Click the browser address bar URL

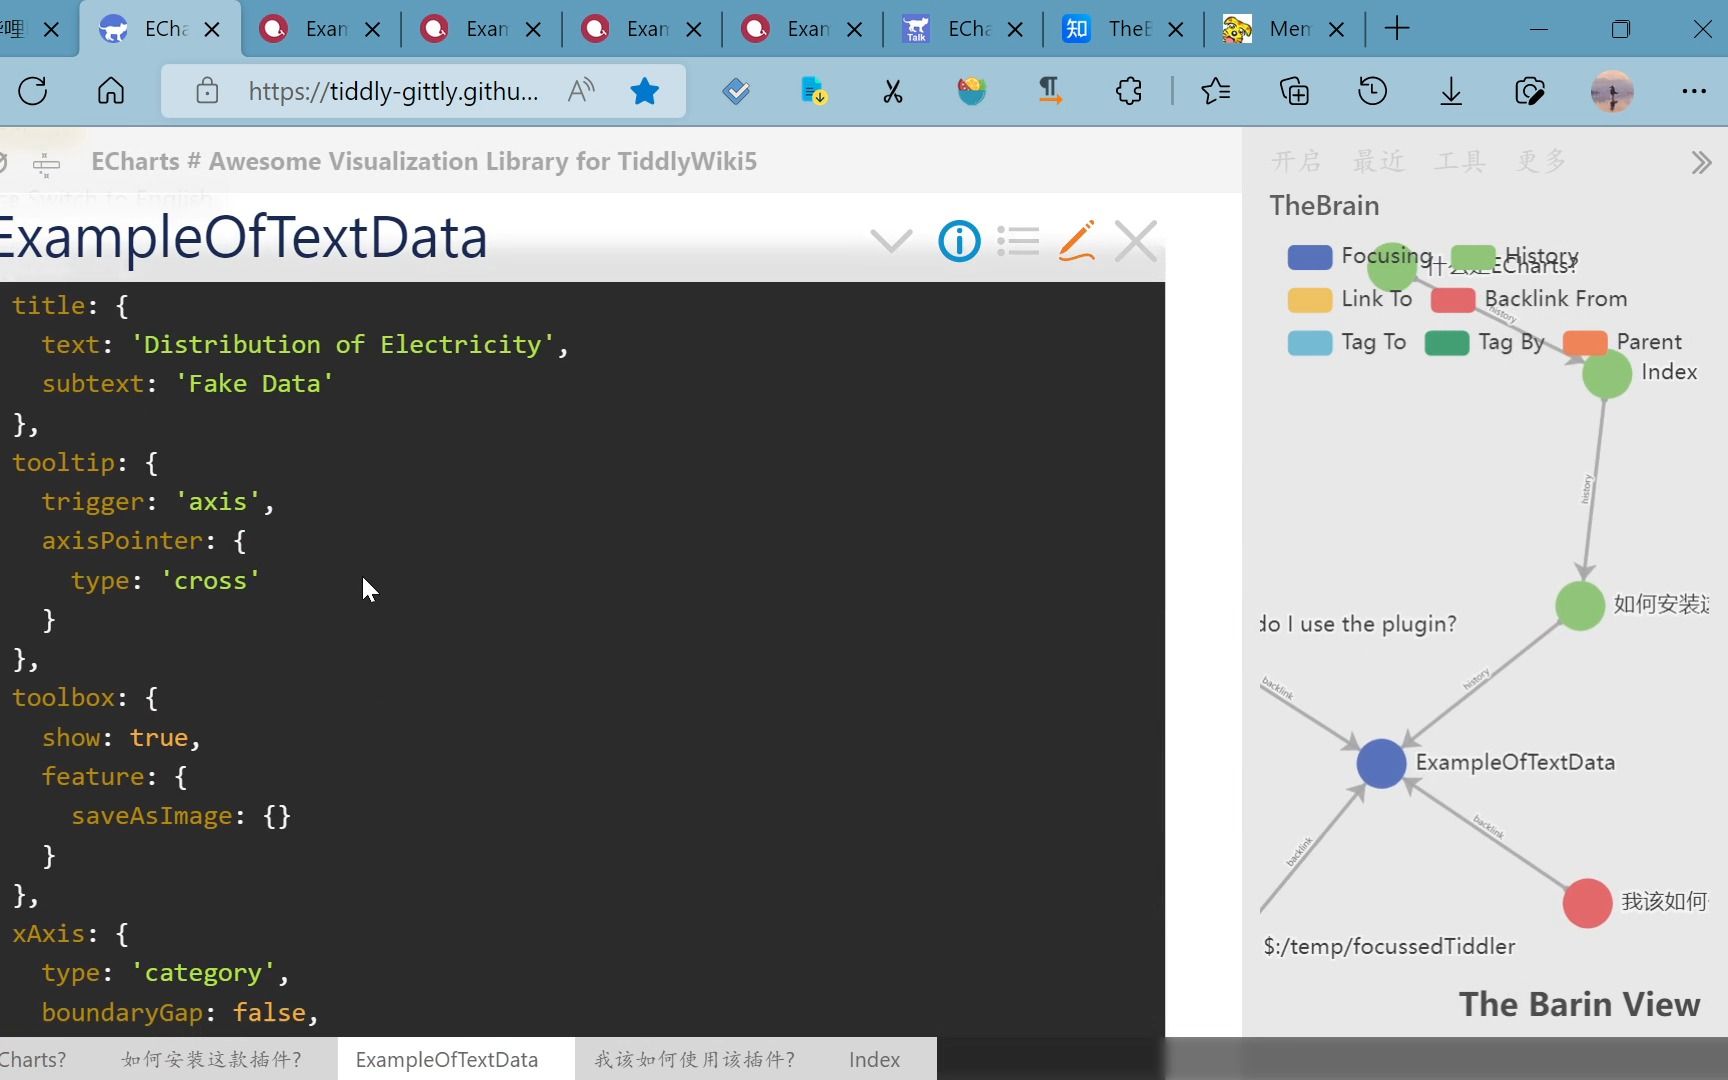click(393, 92)
